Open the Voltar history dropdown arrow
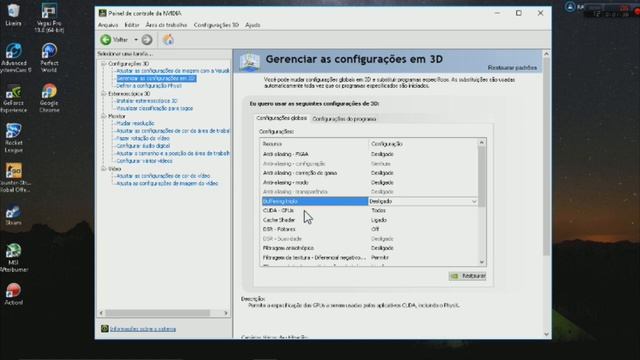Image resolution: width=640 pixels, height=360 pixels. click(x=136, y=40)
